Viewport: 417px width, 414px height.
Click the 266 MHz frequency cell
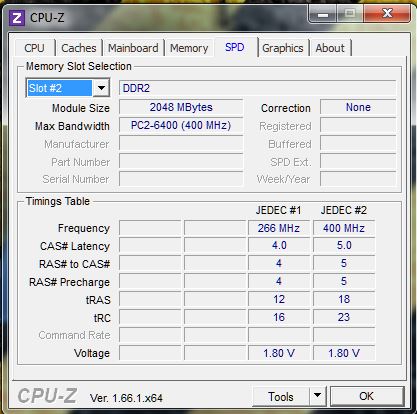(279, 228)
